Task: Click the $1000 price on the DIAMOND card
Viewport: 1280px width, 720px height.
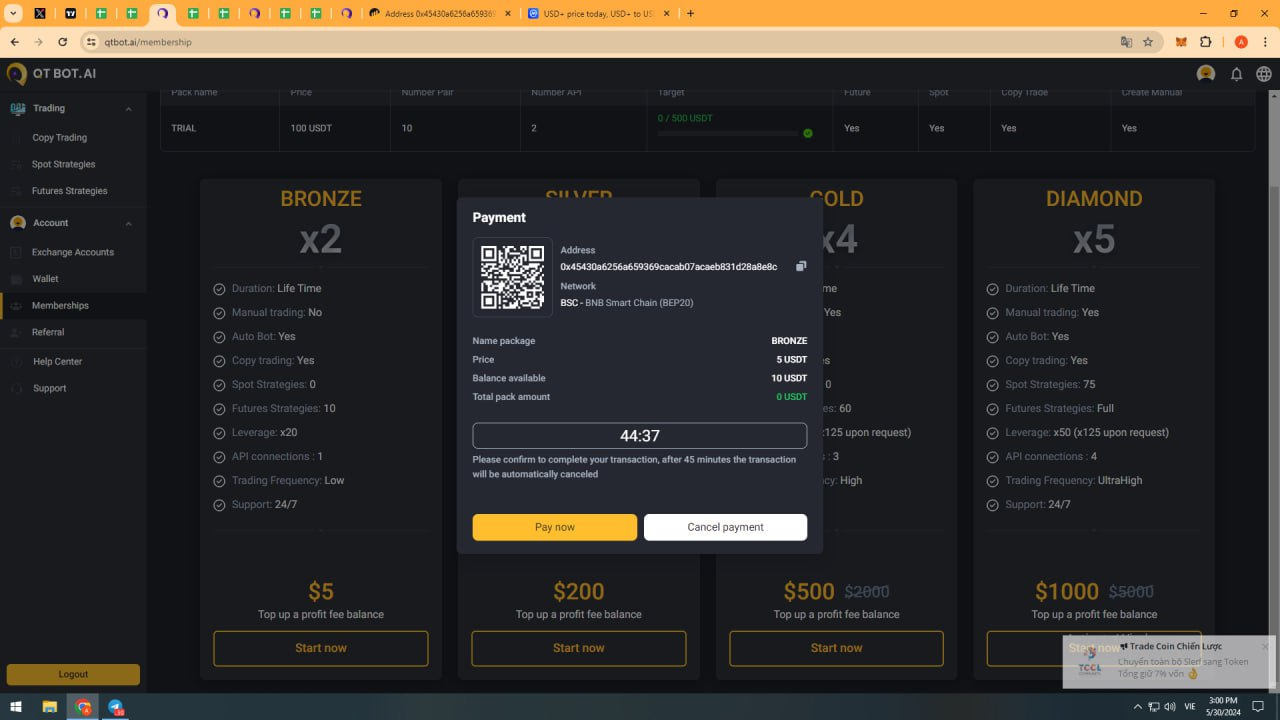Action: (x=1067, y=592)
